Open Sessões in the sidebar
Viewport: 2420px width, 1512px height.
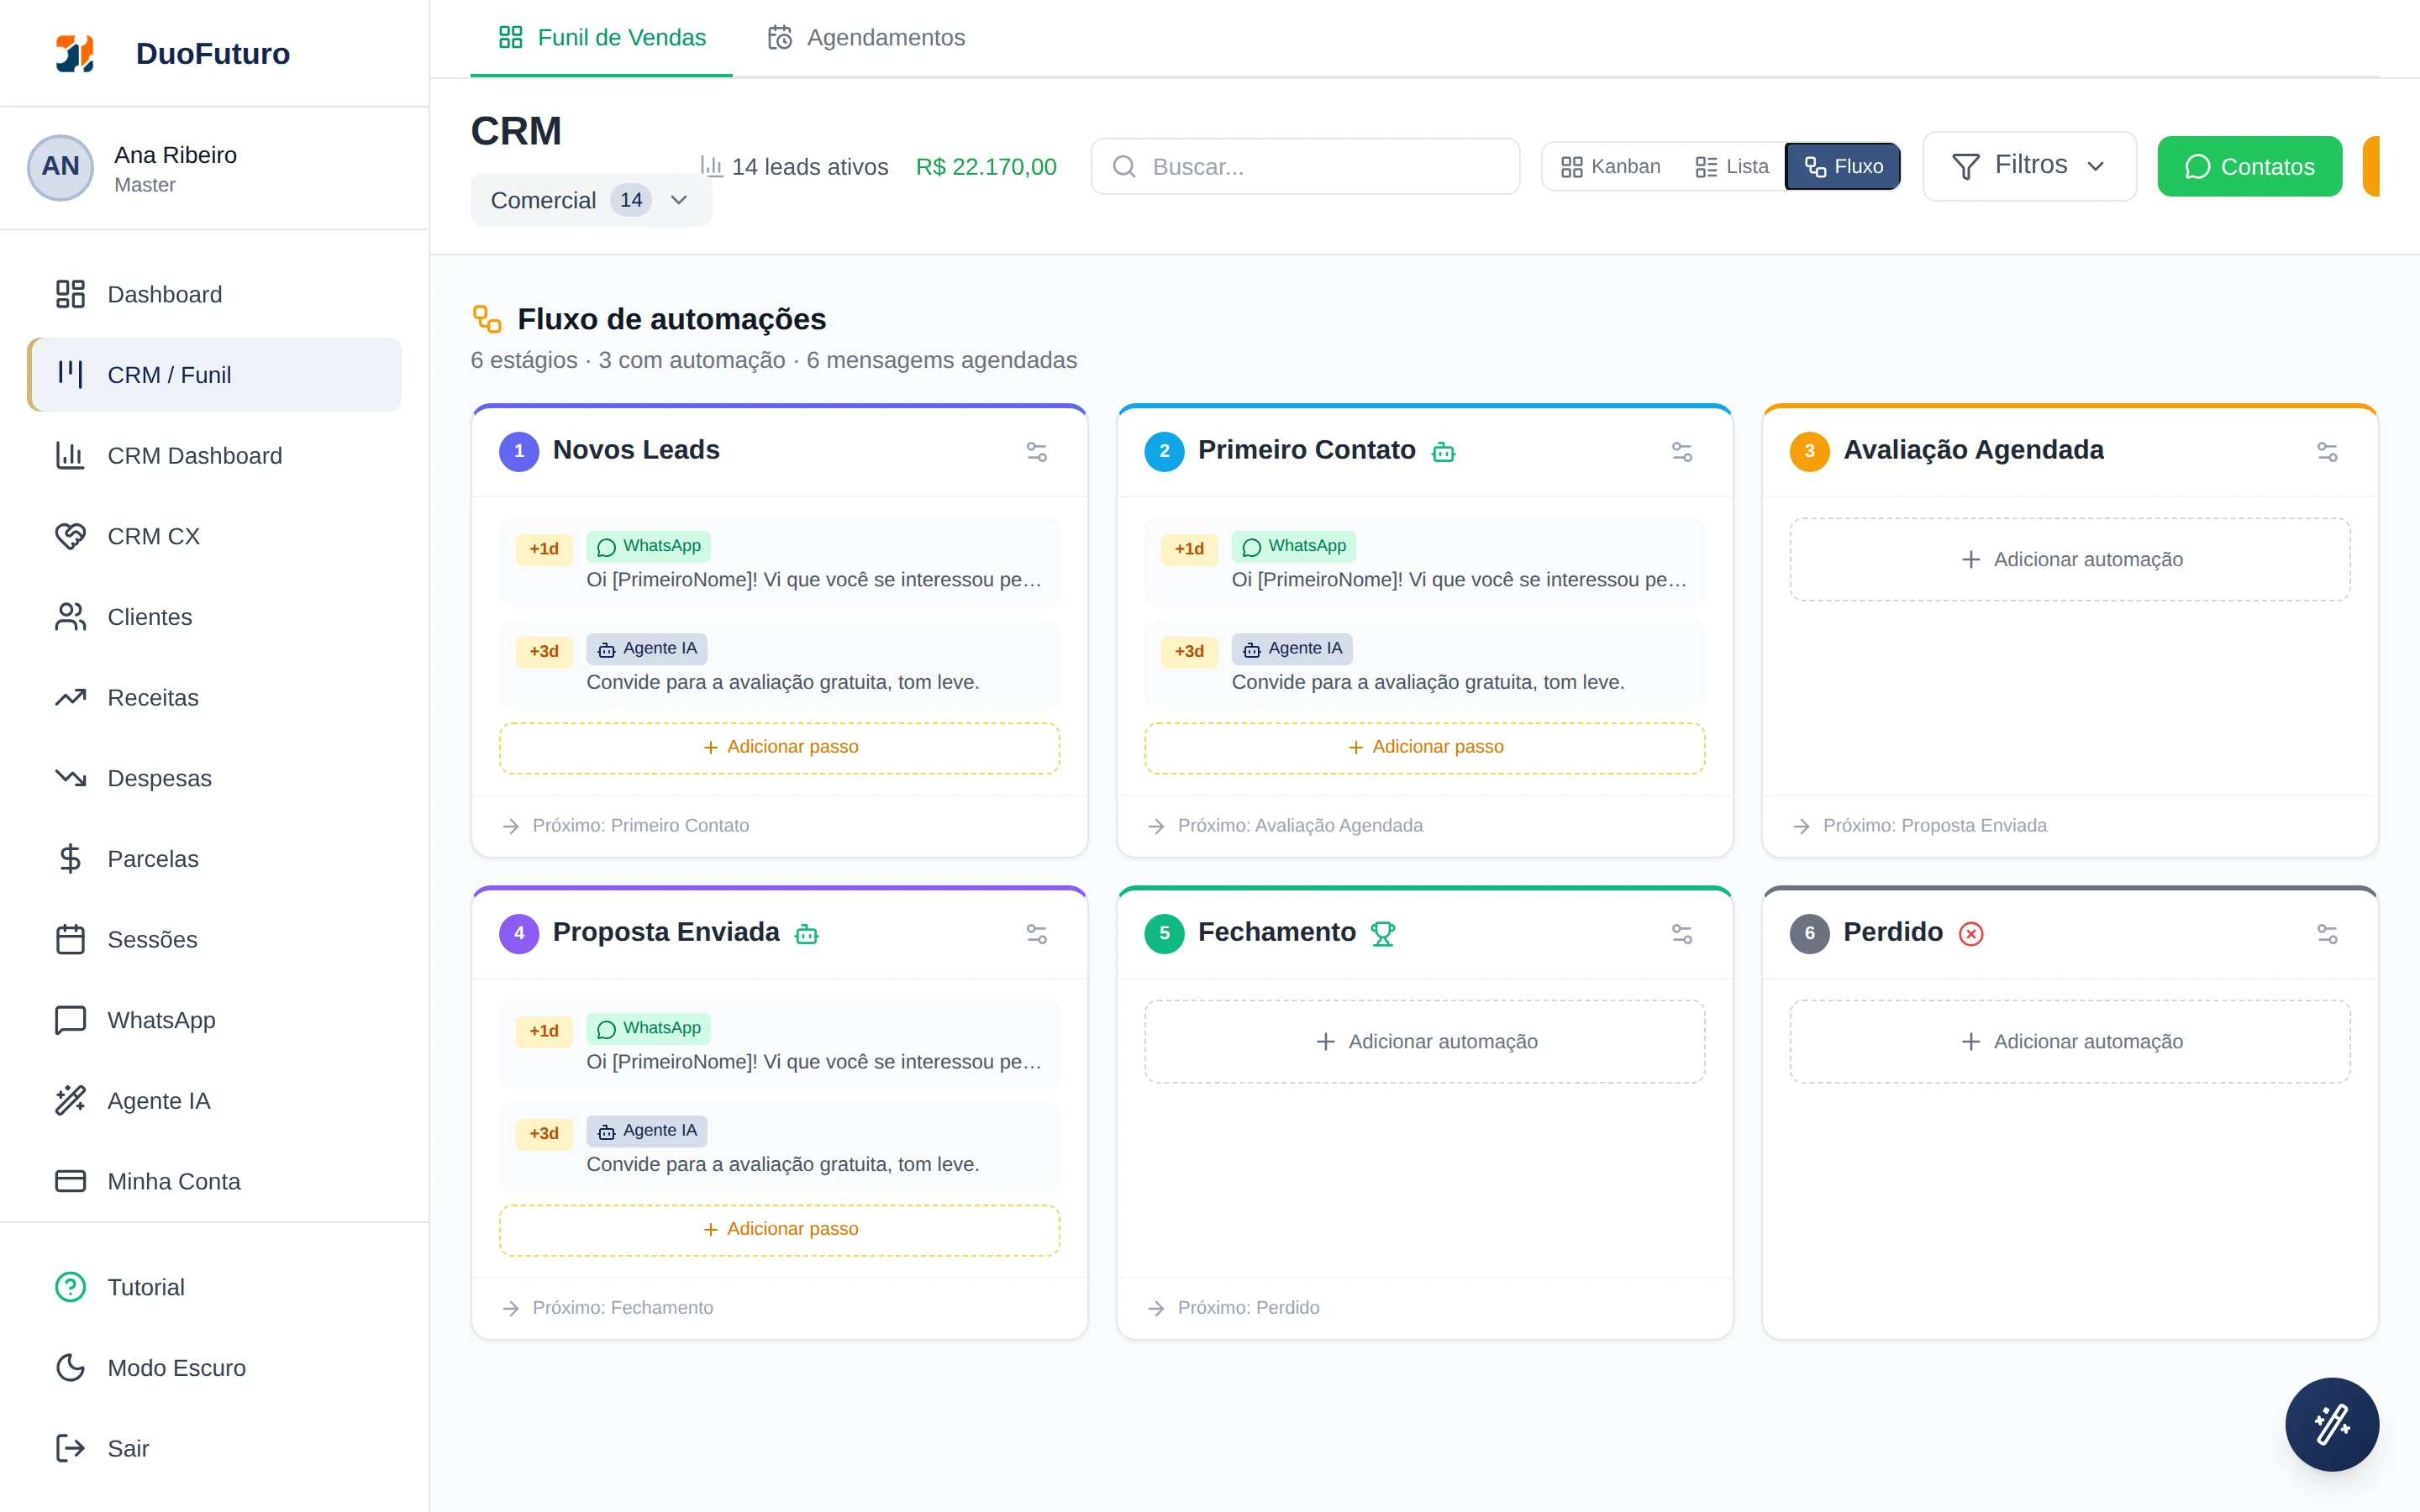(214, 939)
